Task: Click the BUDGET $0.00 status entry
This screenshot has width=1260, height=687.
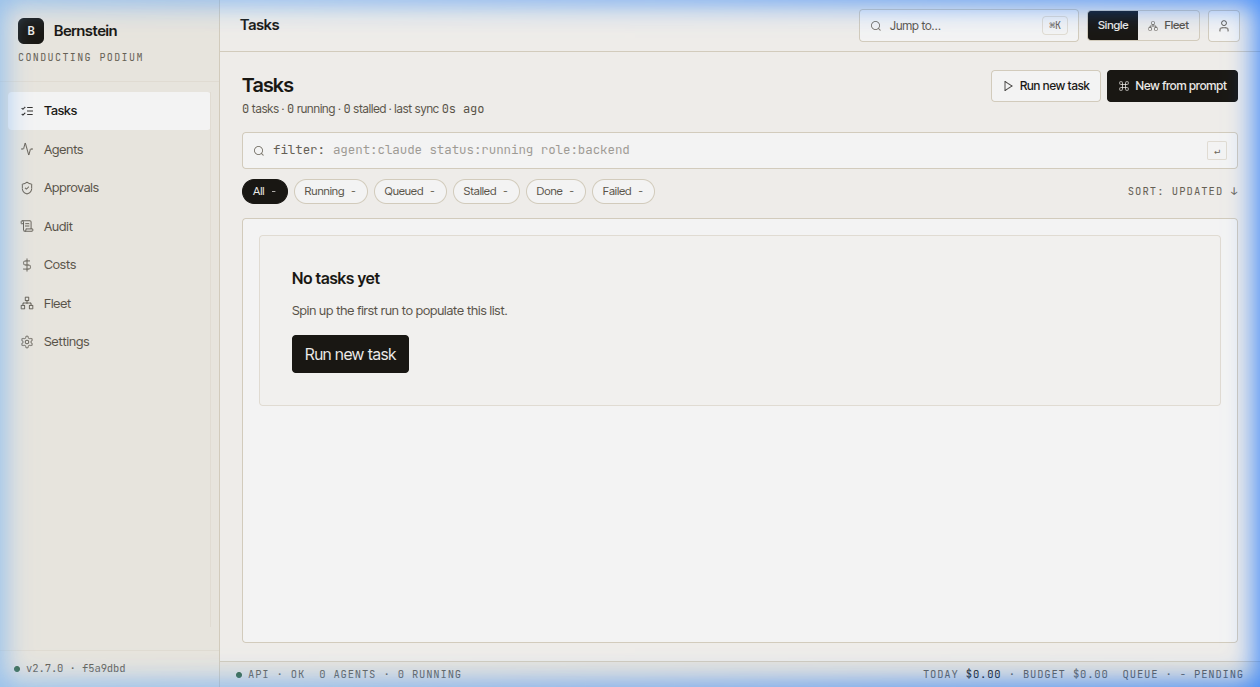Action: point(1065,675)
